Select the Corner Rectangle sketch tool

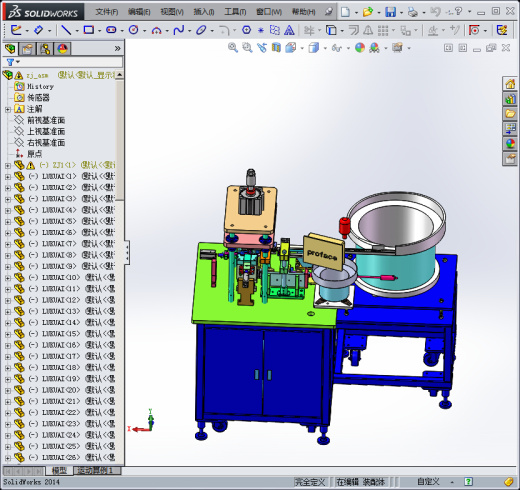tap(89, 30)
